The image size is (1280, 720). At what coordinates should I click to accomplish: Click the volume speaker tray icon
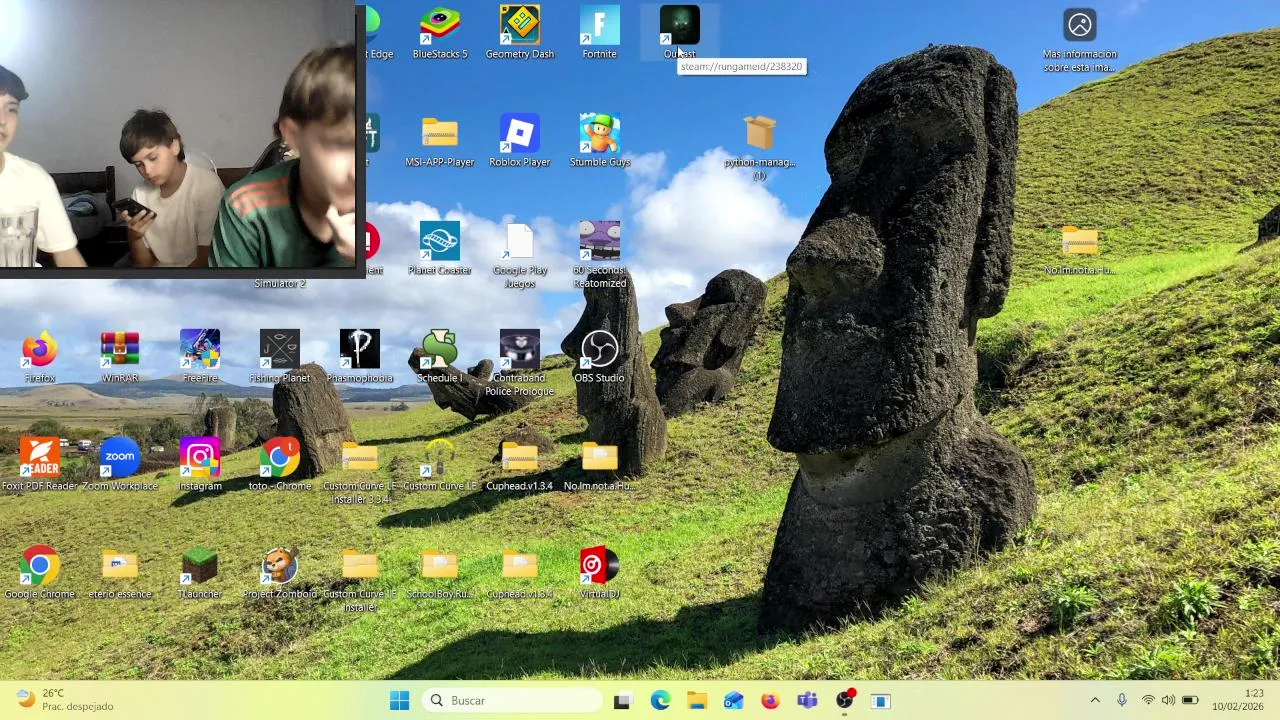coord(1168,700)
